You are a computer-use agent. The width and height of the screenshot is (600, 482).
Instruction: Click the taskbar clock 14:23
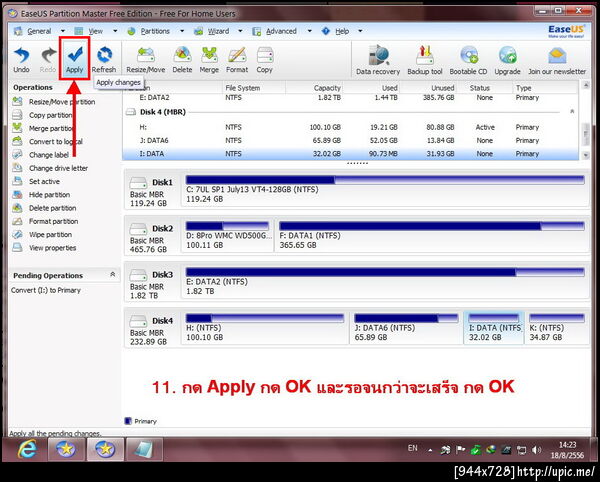(x=567, y=445)
